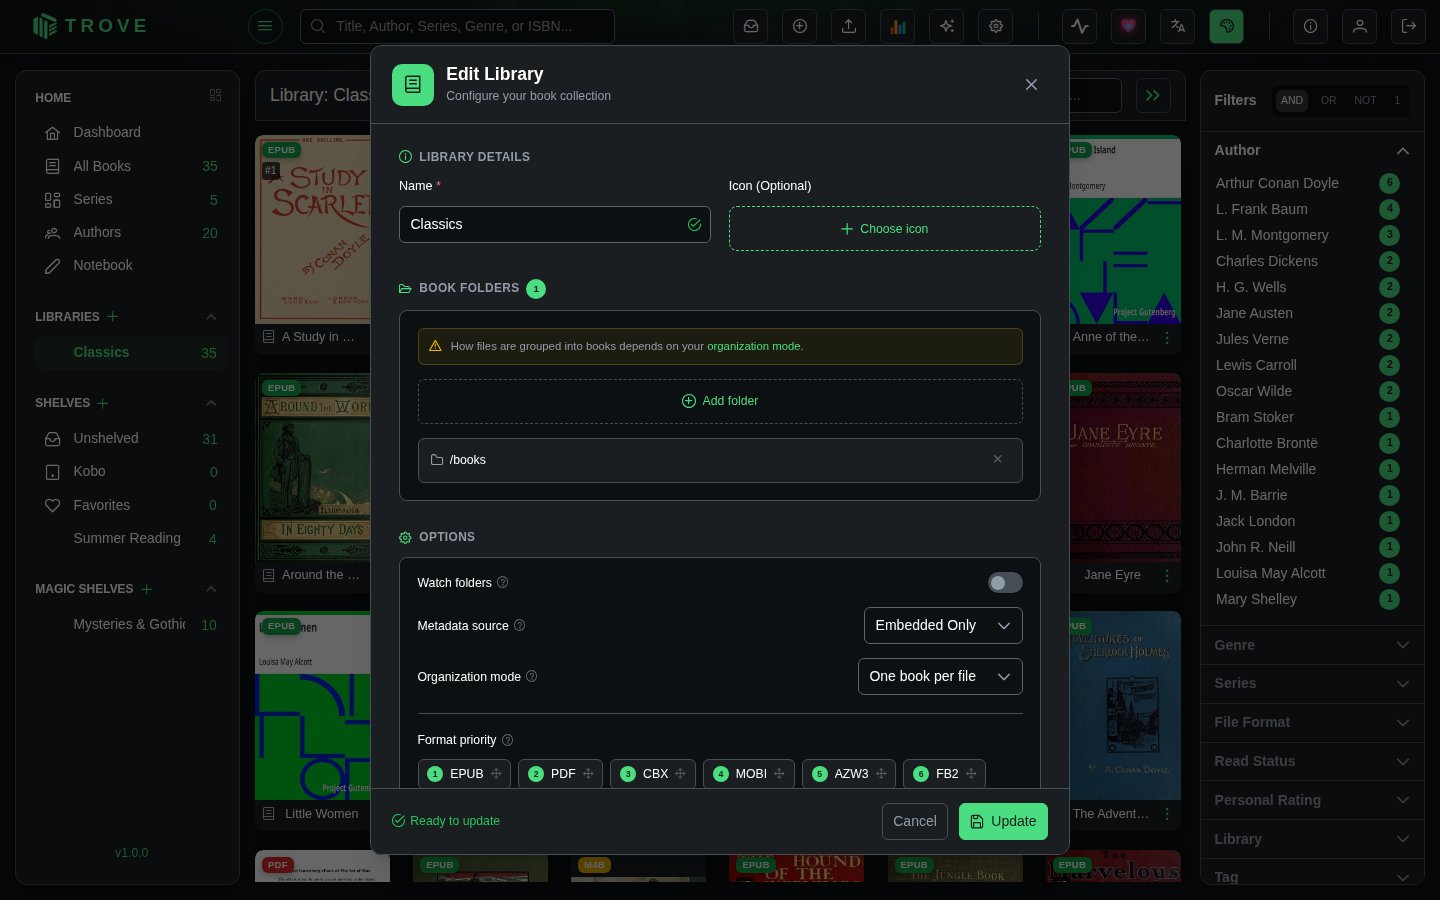Click the Choose icon upload area
This screenshot has width=1440, height=900.
coord(885,229)
